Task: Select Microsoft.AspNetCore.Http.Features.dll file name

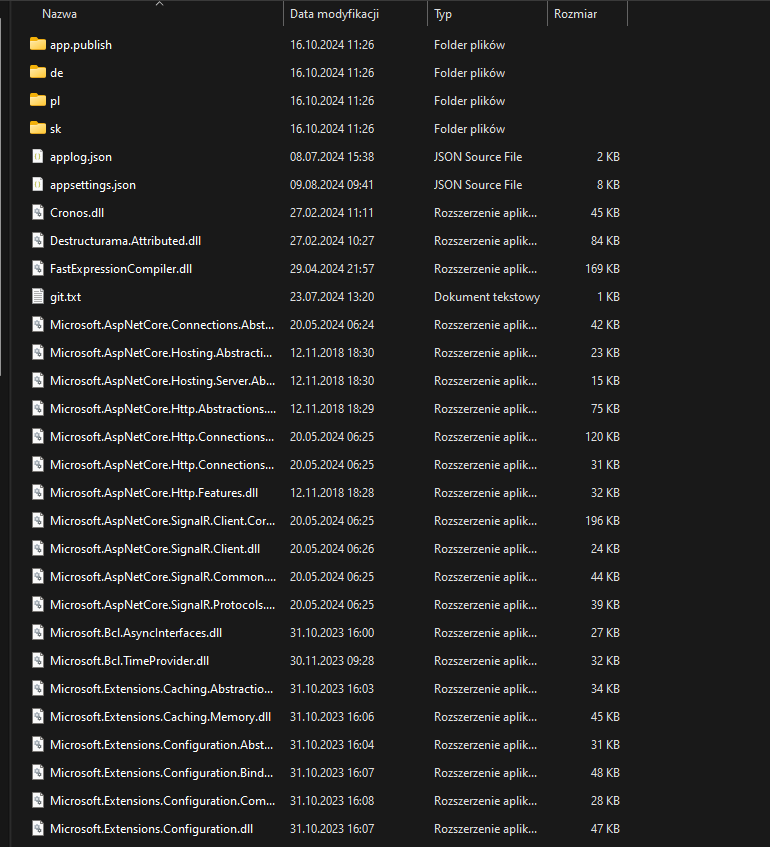Action: (x=154, y=493)
